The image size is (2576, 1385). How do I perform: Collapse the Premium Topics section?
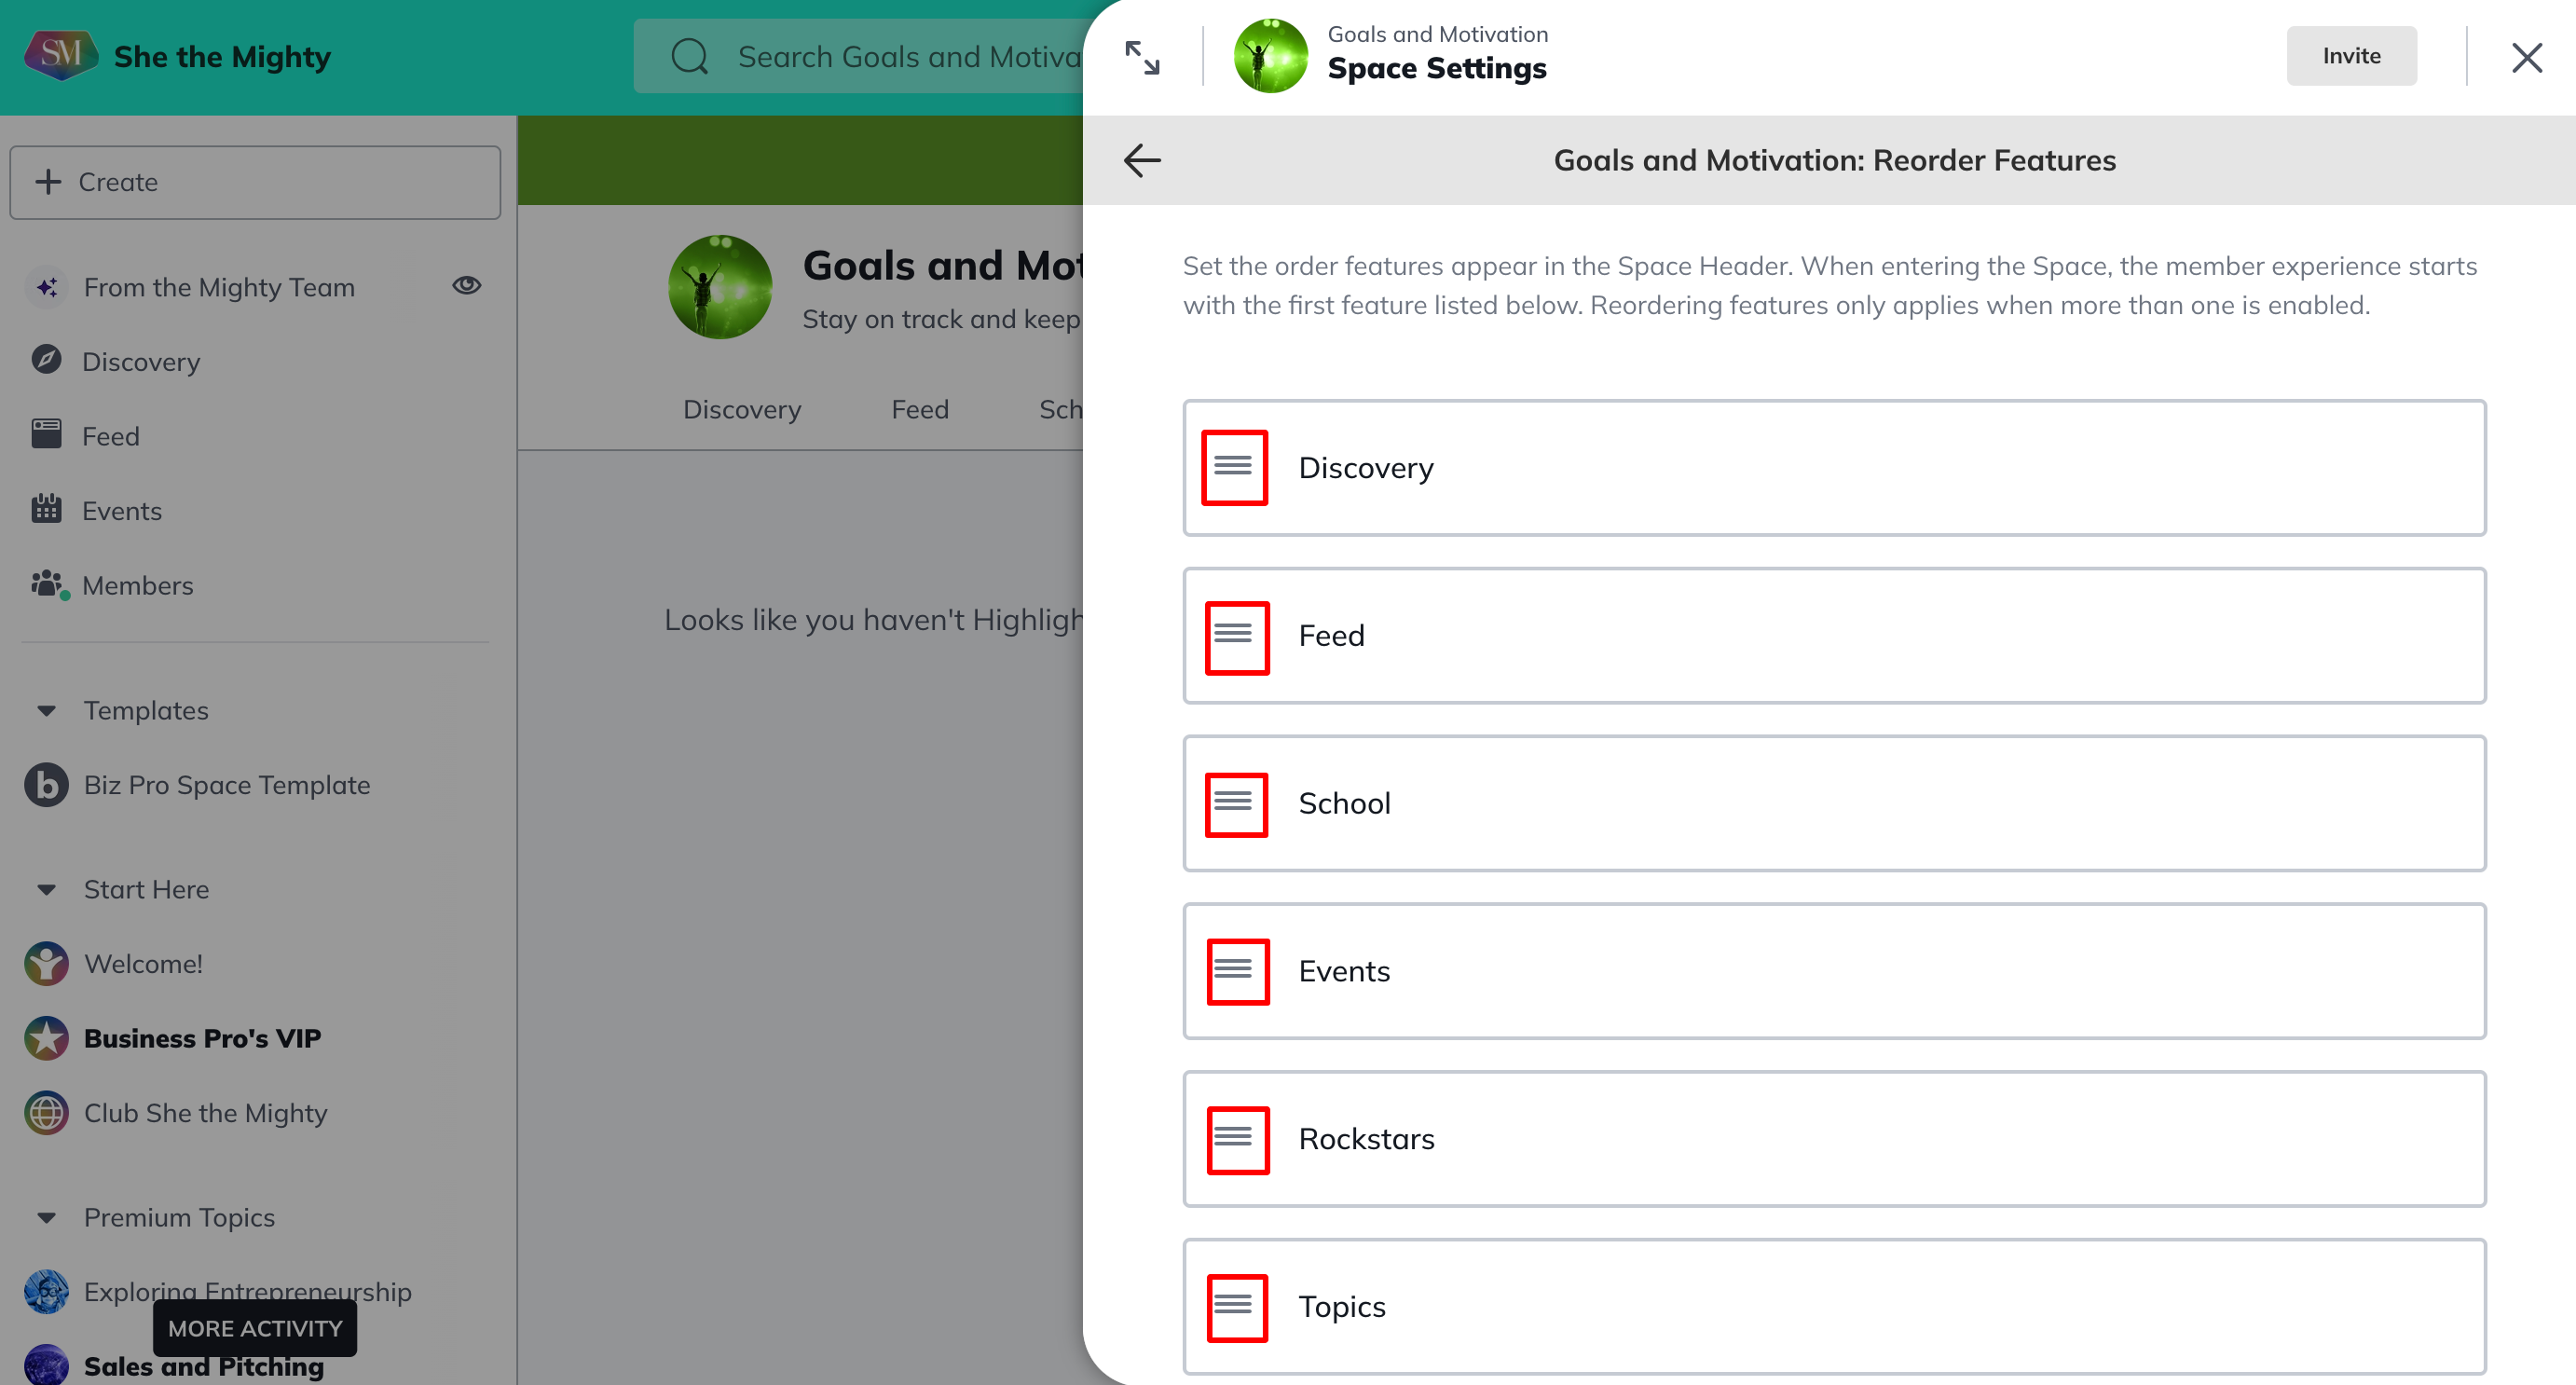coord(46,1218)
